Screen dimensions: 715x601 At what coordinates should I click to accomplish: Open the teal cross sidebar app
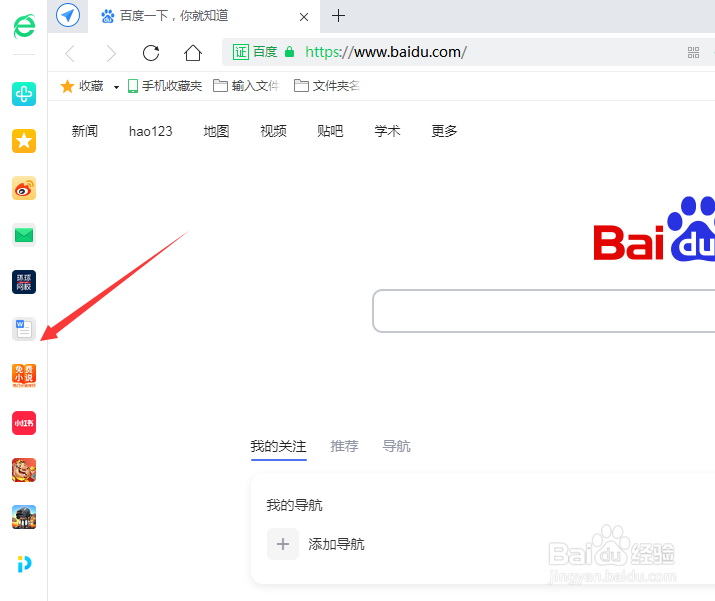pyautogui.click(x=24, y=94)
